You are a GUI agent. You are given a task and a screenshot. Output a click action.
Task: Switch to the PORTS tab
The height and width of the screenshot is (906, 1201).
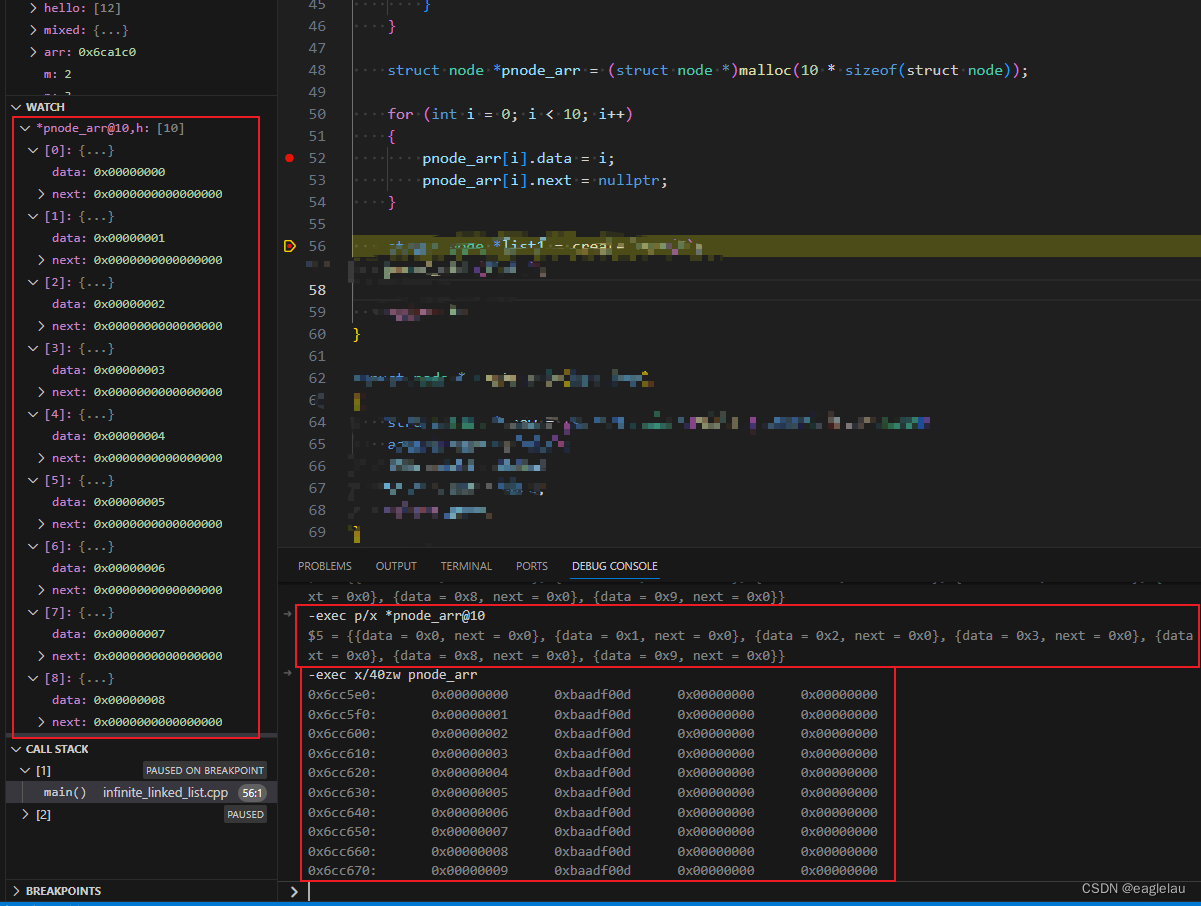click(531, 565)
